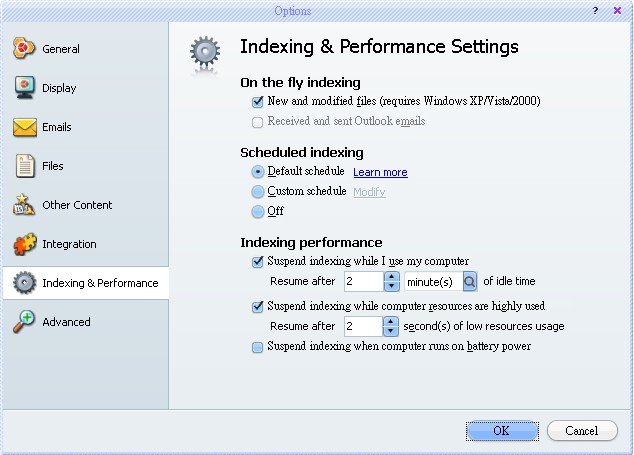The width and height of the screenshot is (634, 455).
Task: Uncheck New and modified files checkbox
Action: [258, 102]
